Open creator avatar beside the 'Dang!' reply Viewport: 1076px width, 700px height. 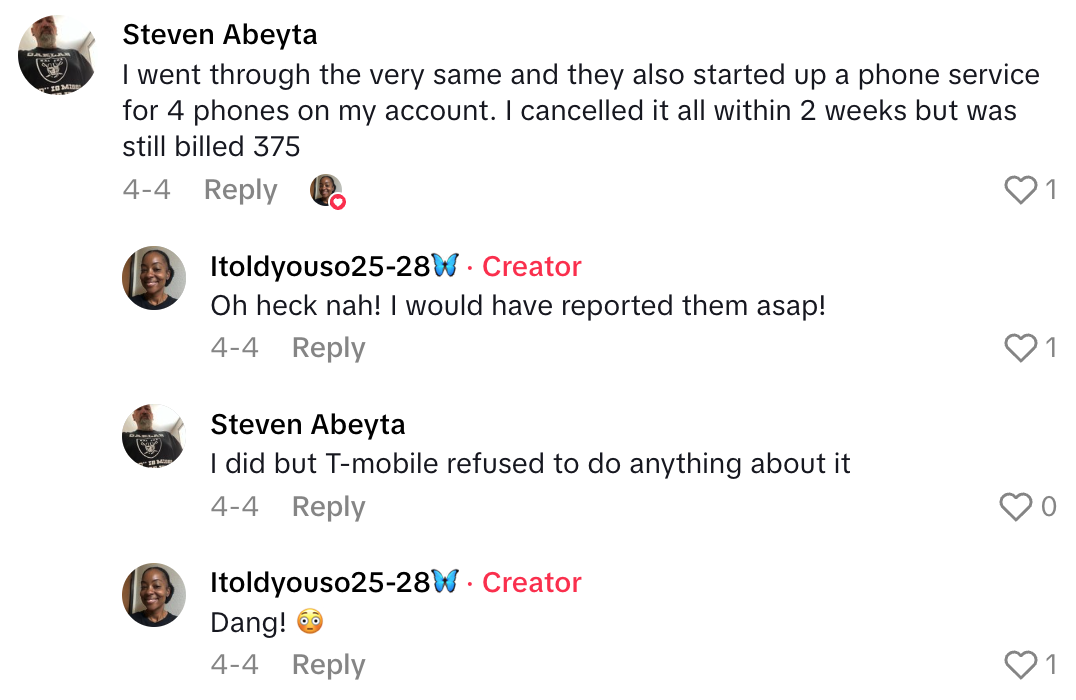154,594
